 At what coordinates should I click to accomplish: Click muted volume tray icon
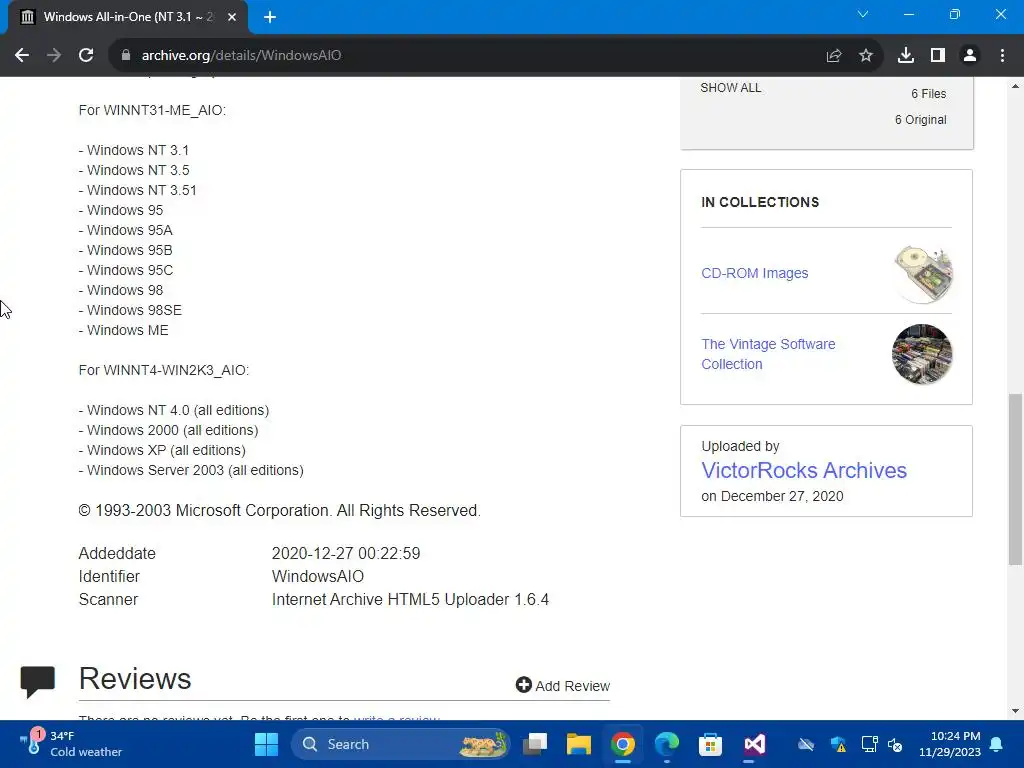click(x=895, y=744)
